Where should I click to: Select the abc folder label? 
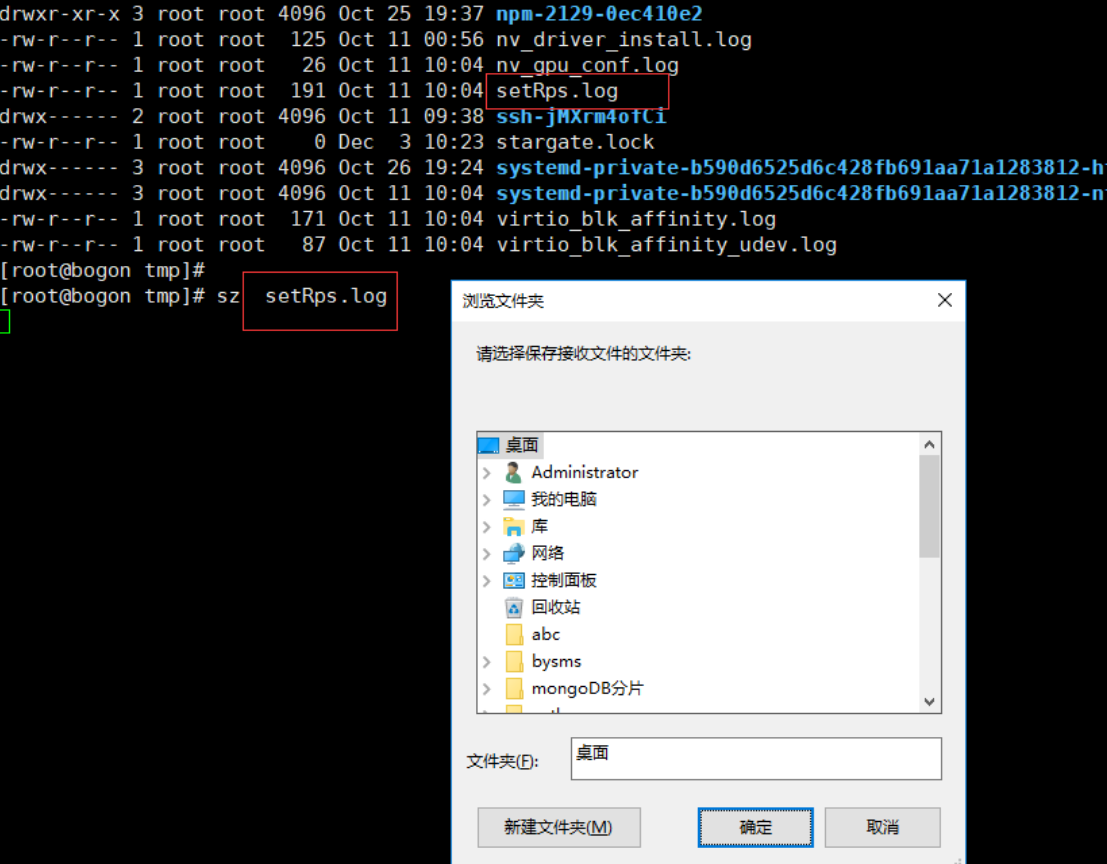(546, 635)
